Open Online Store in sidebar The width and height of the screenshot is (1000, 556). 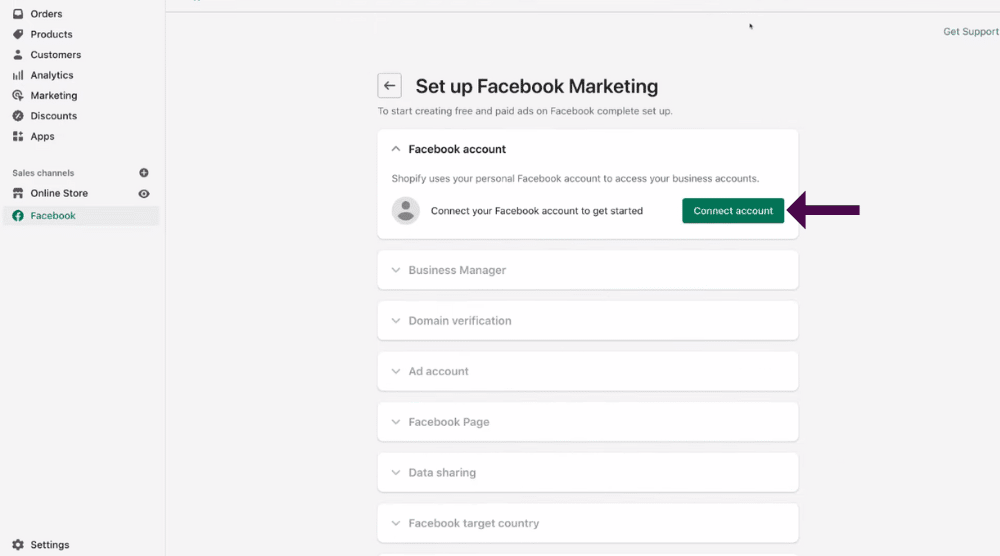pos(59,193)
